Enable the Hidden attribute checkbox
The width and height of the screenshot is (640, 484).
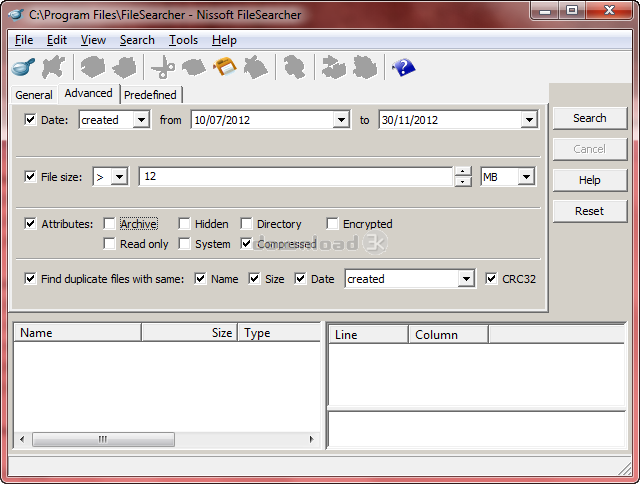click(x=184, y=224)
